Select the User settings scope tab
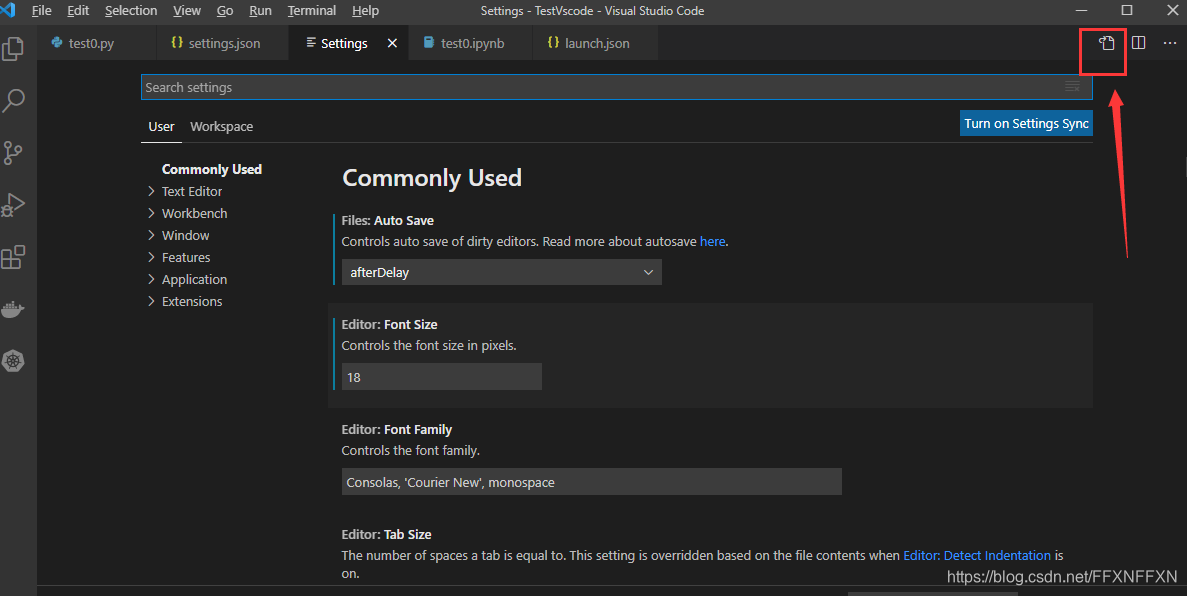Screen dimensions: 1187x596 [x=161, y=126]
